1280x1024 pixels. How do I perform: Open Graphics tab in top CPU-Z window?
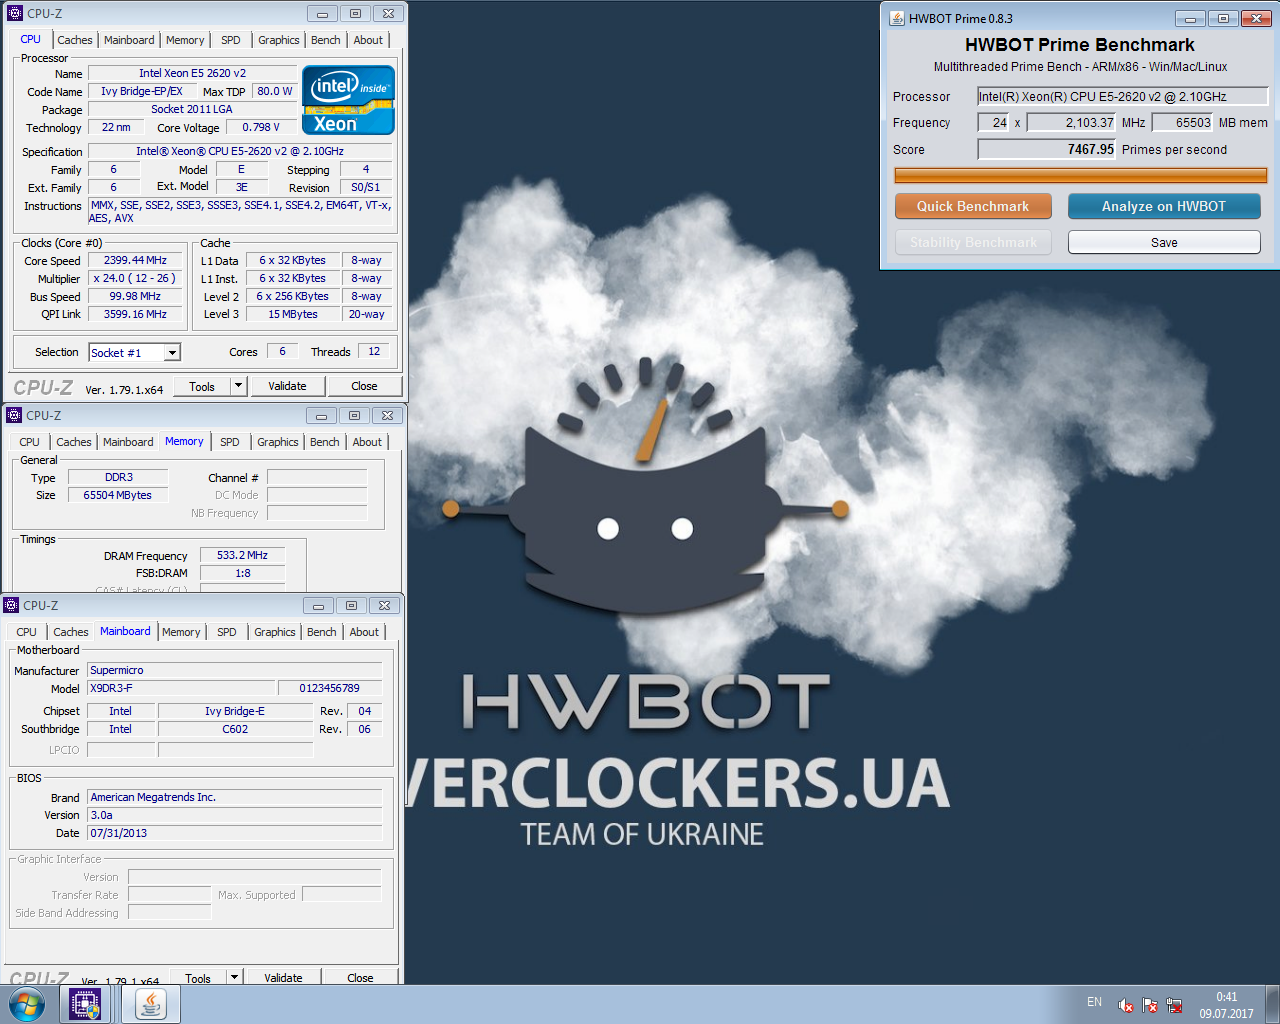(x=279, y=40)
